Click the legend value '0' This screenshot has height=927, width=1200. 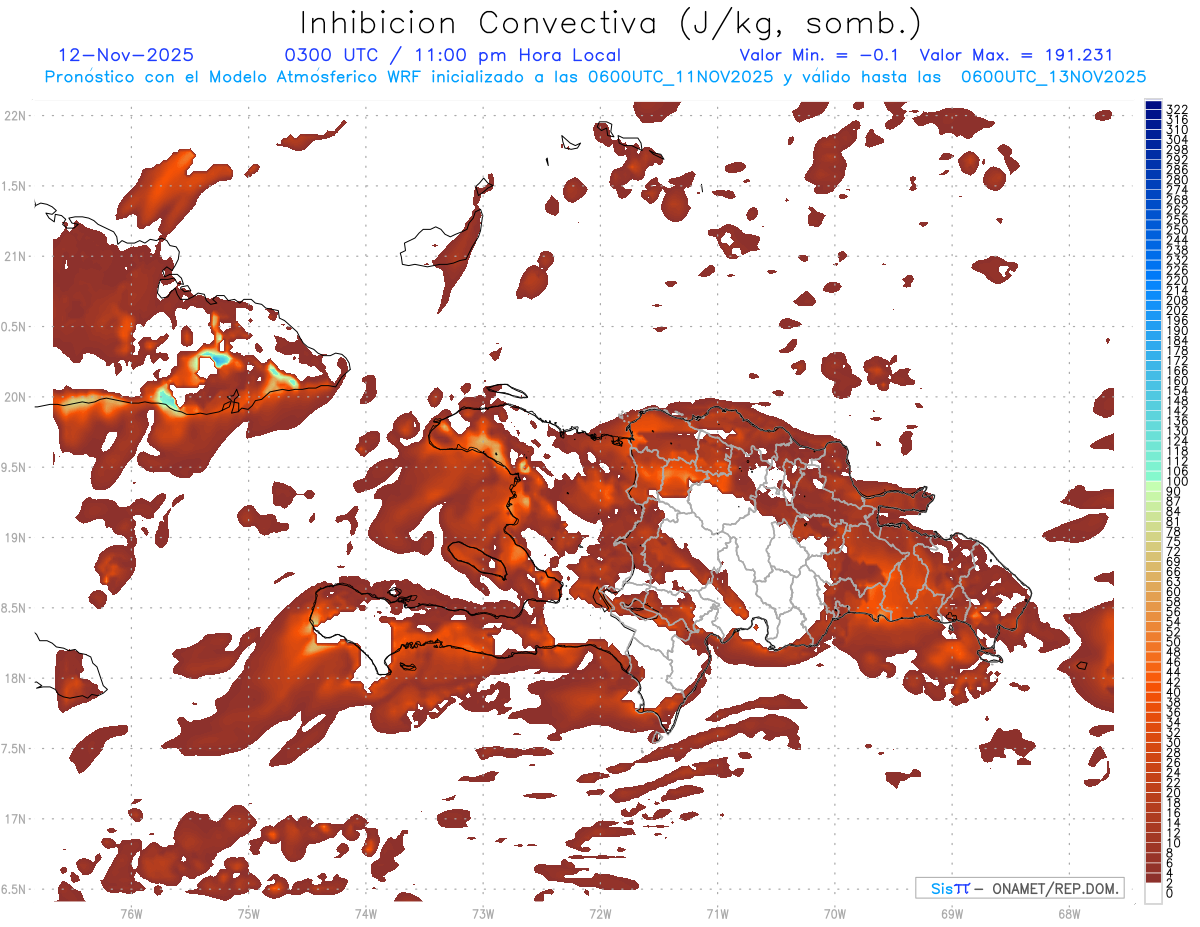1170,893
